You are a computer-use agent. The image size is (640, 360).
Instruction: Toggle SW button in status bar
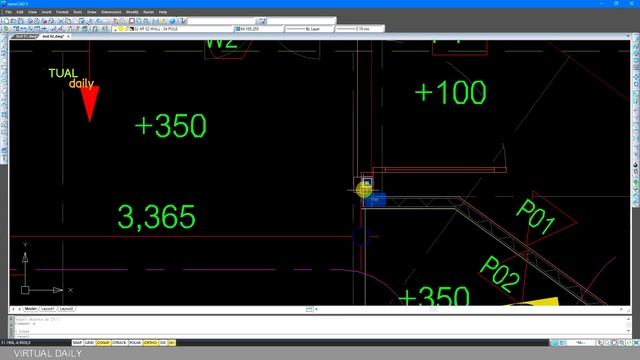(x=163, y=343)
